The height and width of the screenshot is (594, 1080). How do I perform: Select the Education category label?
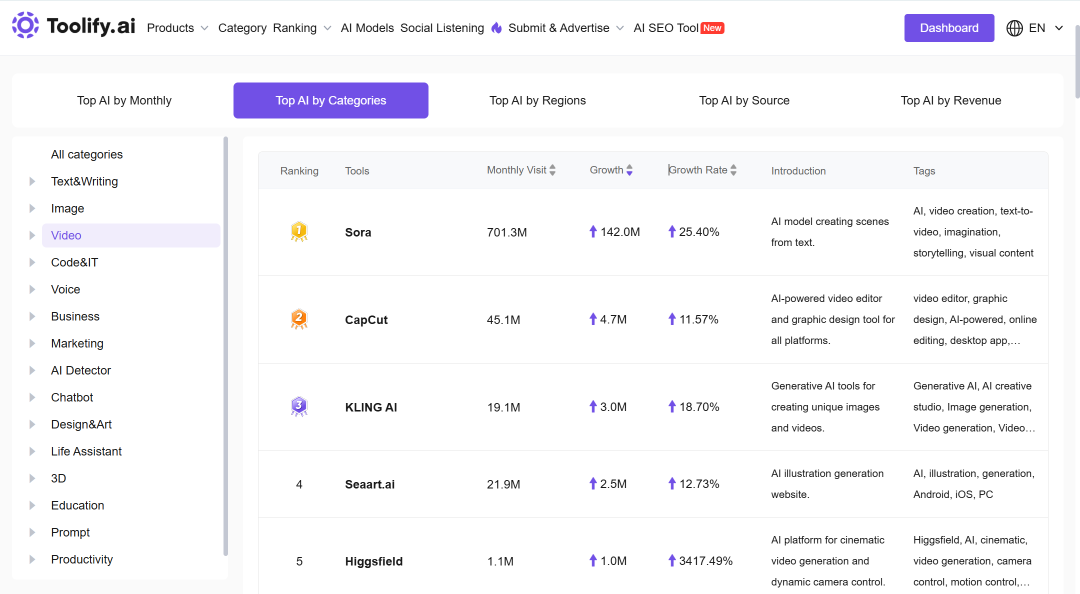(77, 505)
